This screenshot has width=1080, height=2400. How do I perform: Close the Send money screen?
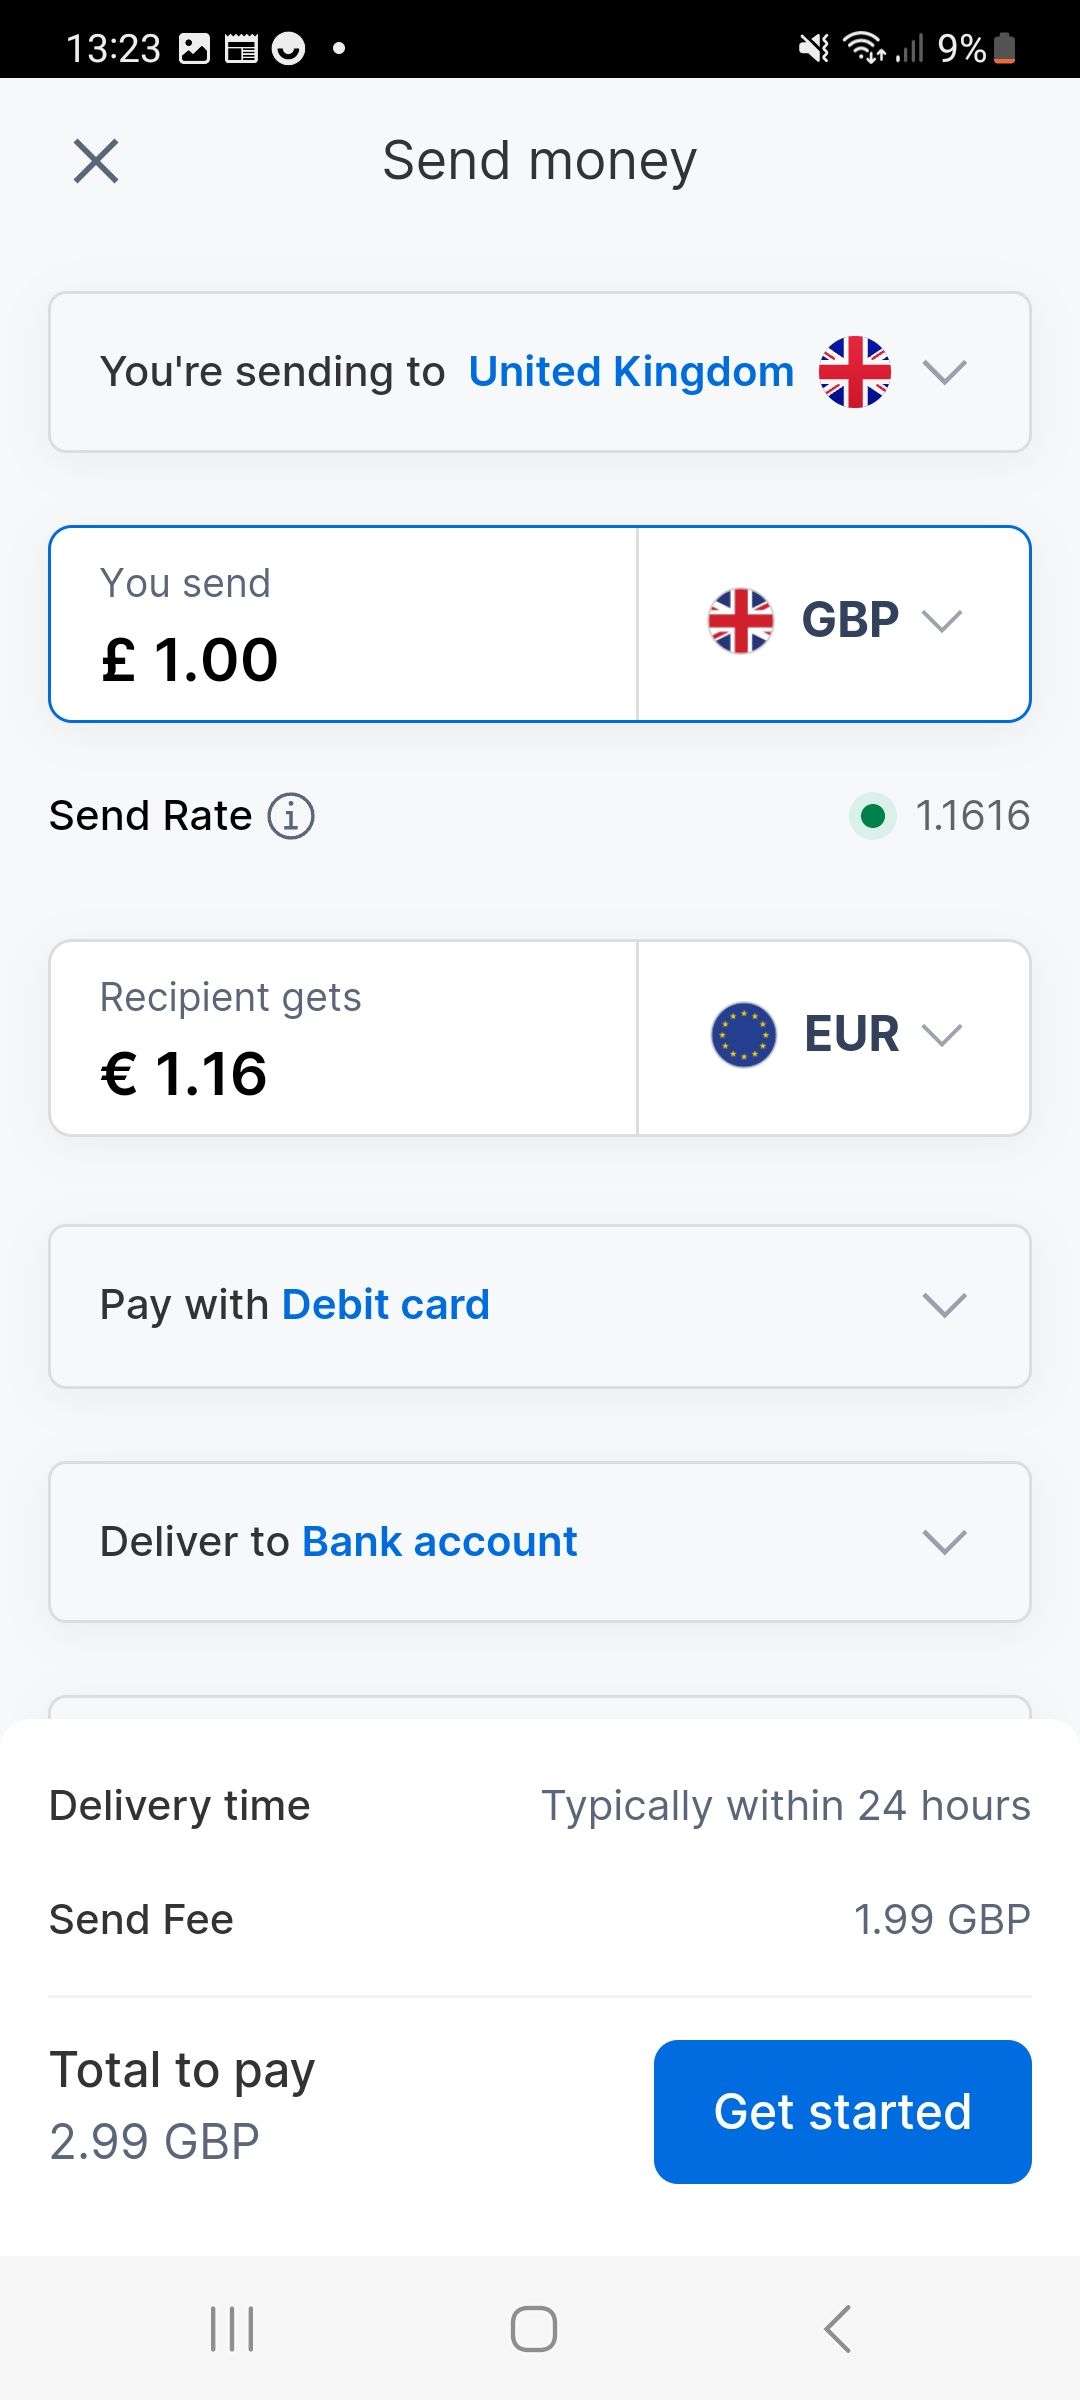point(96,161)
